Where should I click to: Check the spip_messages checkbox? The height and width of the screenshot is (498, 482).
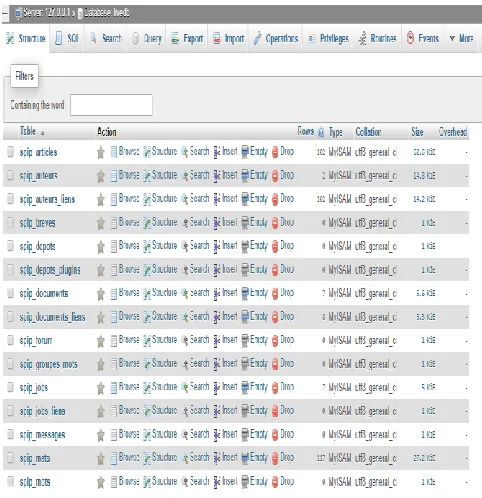pos(11,434)
